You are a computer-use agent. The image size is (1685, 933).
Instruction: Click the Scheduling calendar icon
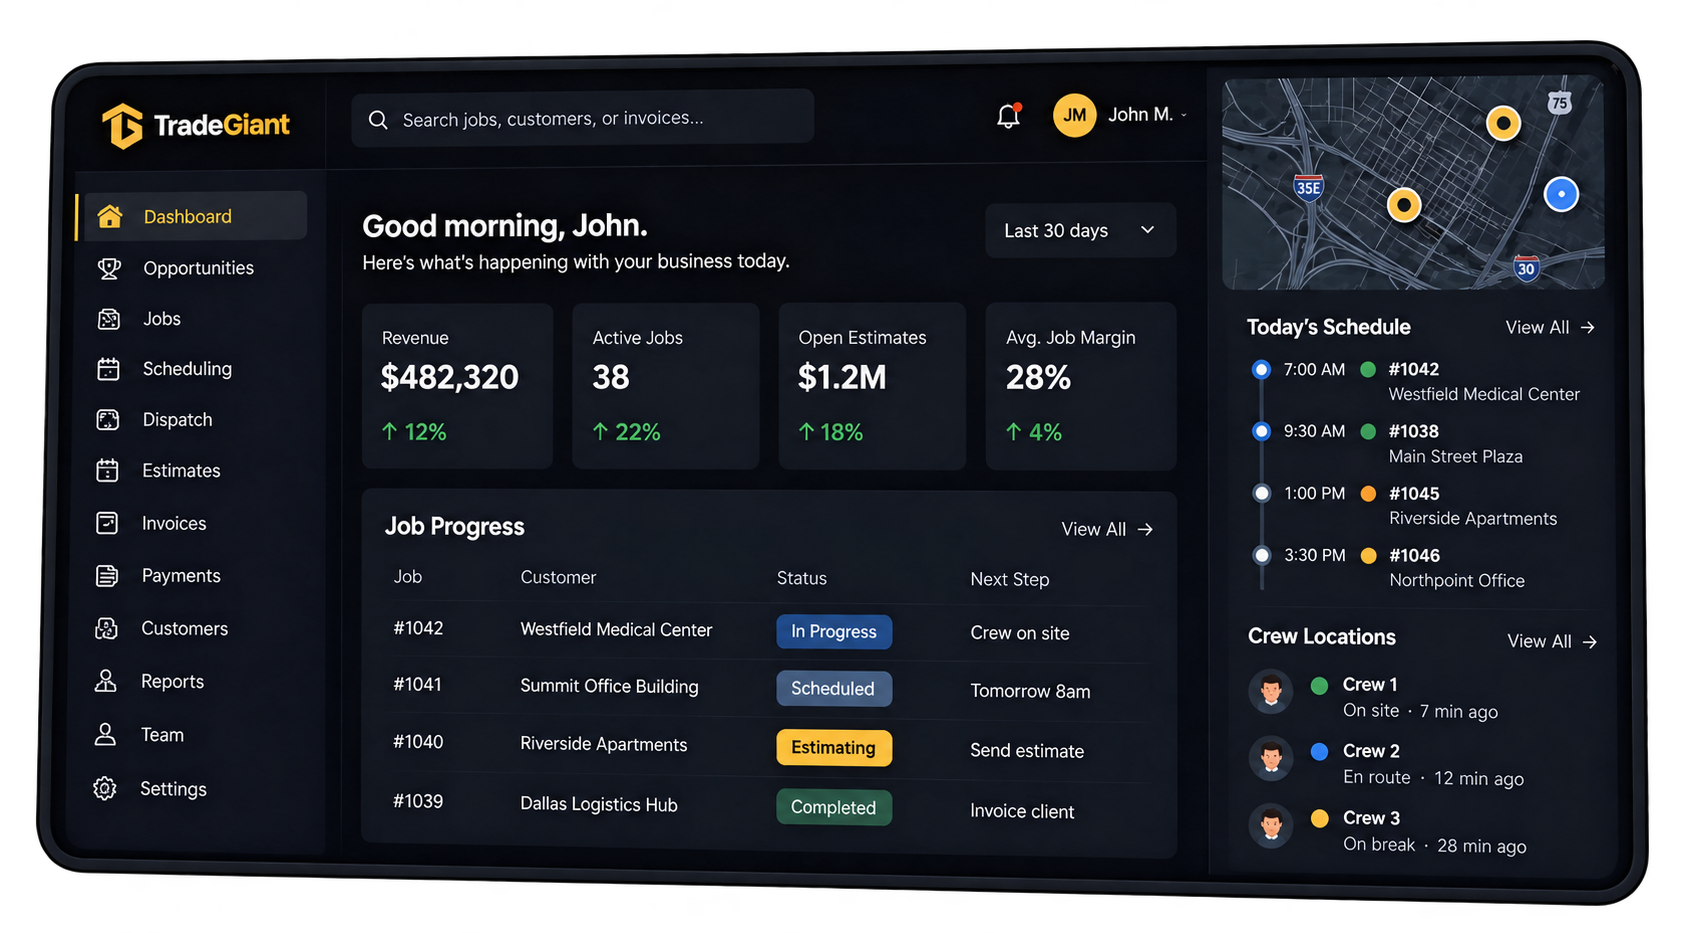[x=108, y=369]
